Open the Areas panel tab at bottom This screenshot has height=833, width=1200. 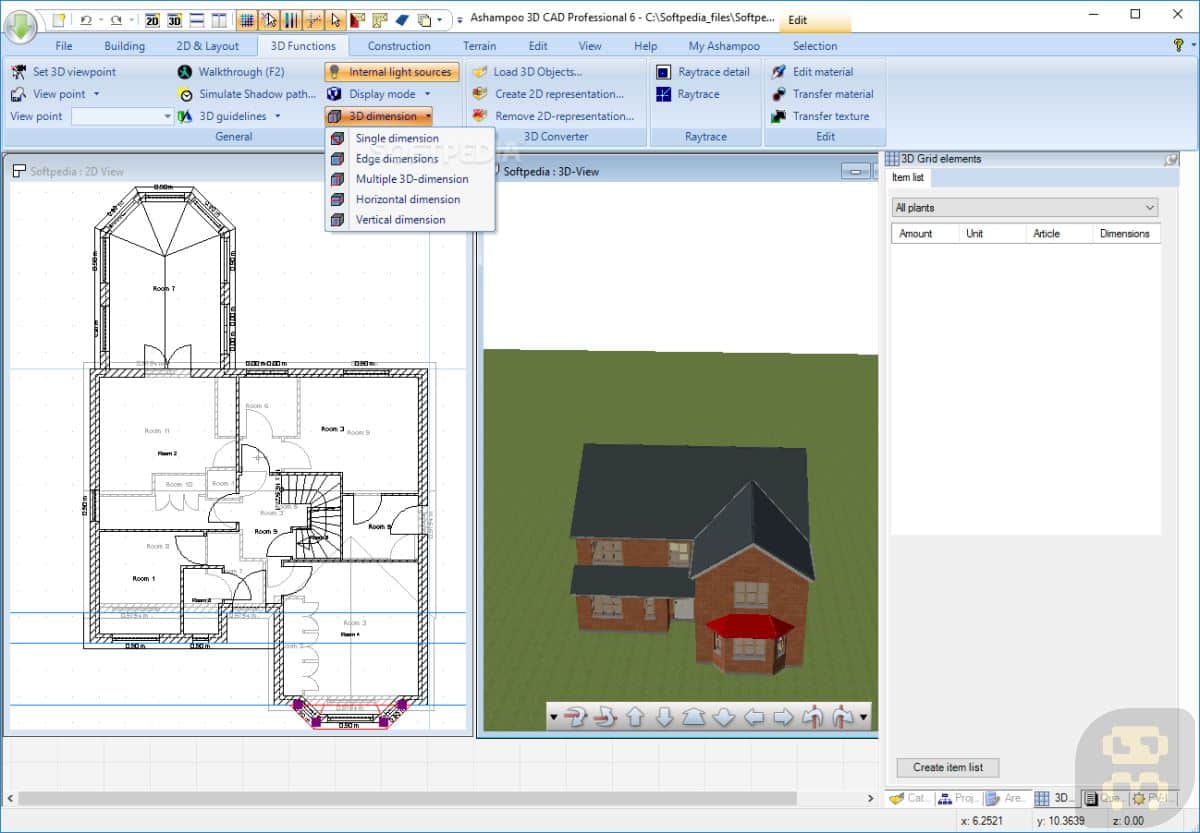point(1006,798)
